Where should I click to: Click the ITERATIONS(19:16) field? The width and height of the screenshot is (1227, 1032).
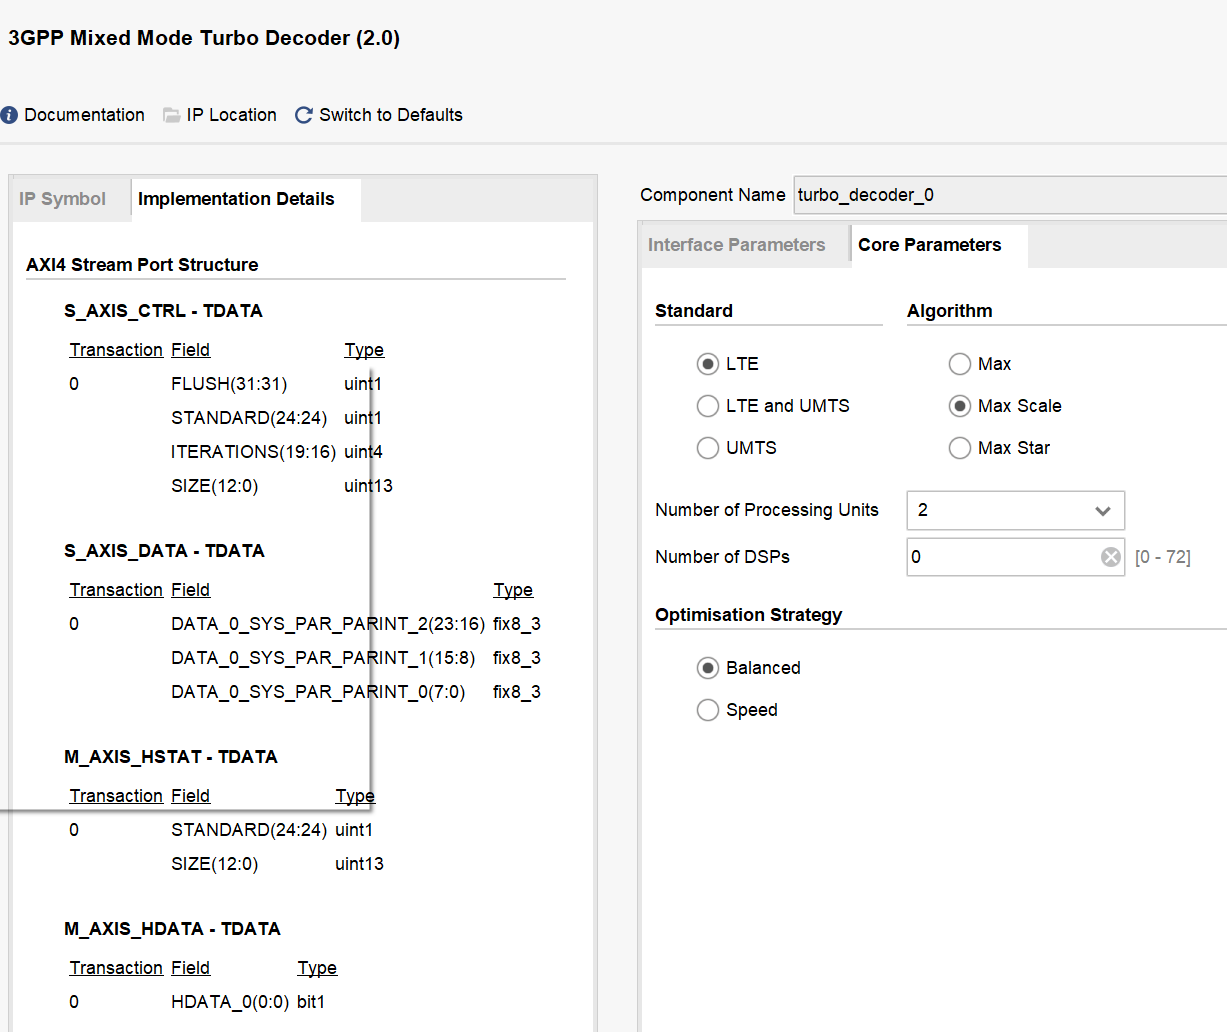pyautogui.click(x=253, y=452)
